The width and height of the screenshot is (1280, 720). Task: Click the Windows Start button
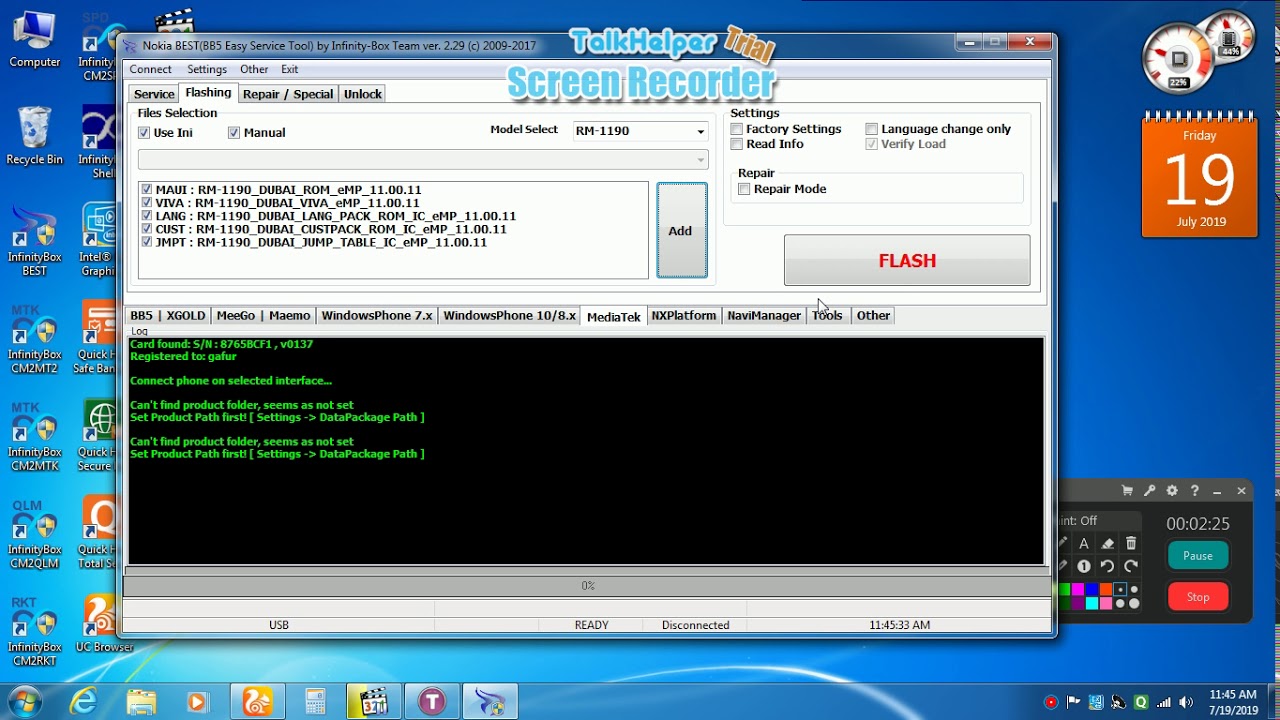(24, 701)
